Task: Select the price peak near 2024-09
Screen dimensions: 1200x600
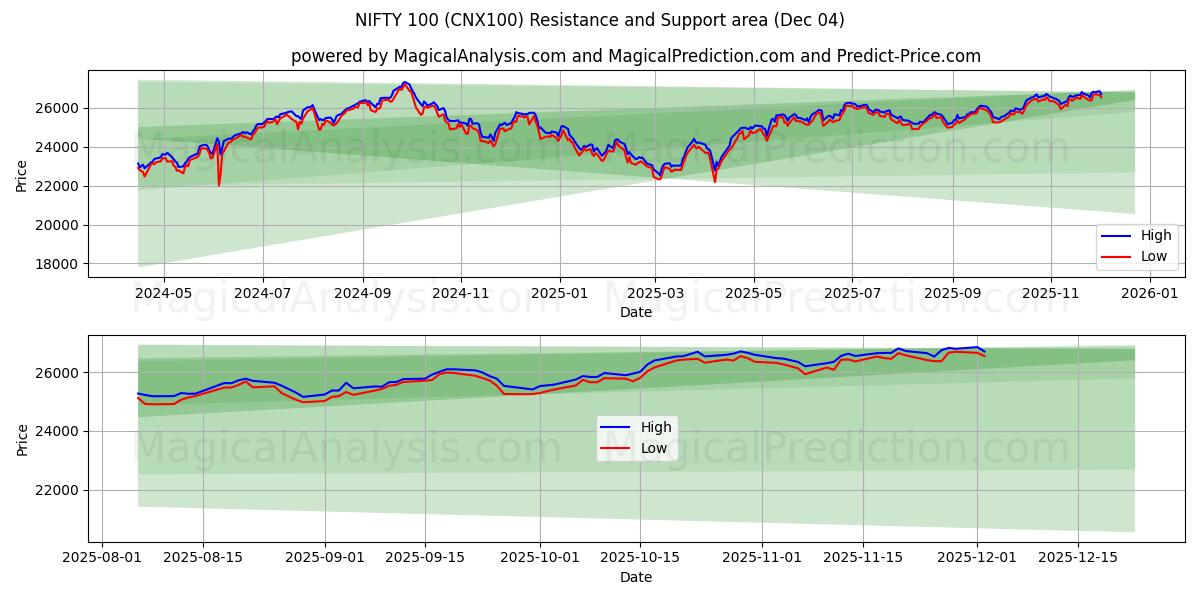Action: click(404, 84)
